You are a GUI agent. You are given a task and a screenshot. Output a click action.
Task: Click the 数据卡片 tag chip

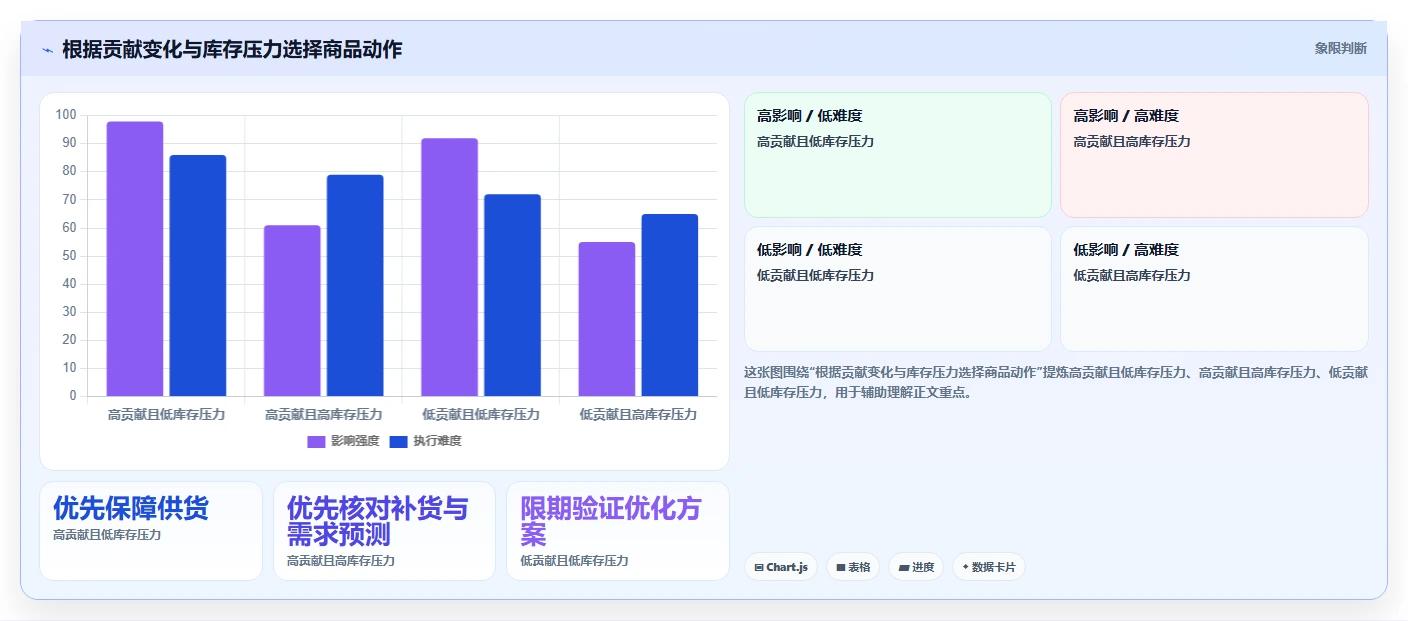pos(988,567)
